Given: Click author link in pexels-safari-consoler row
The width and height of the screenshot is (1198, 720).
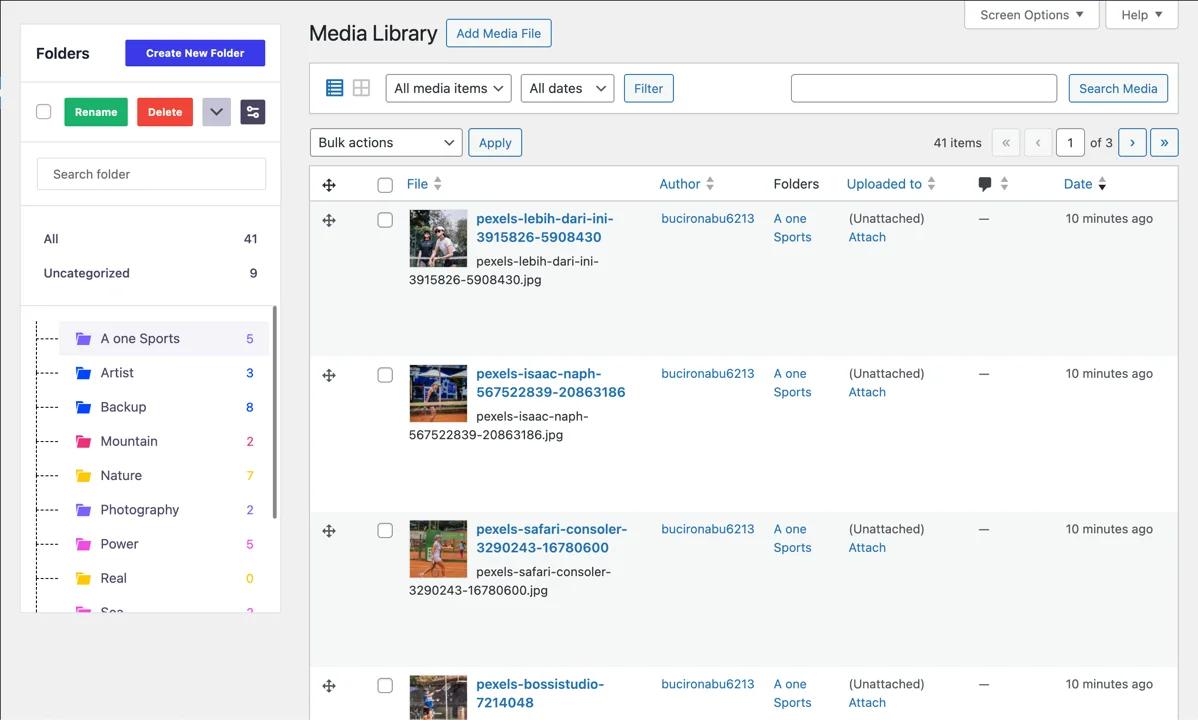Looking at the screenshot, I should (707, 529).
